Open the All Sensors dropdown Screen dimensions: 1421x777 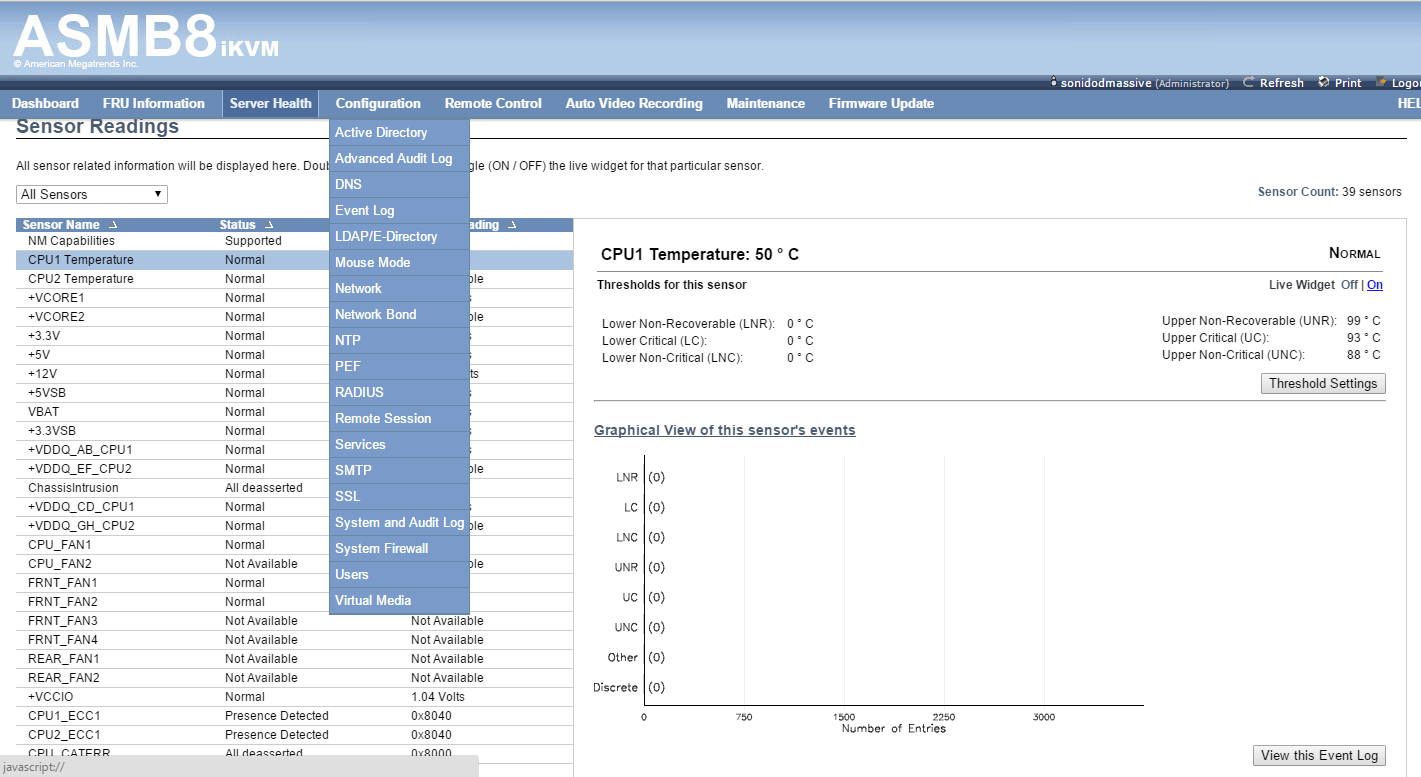point(92,194)
